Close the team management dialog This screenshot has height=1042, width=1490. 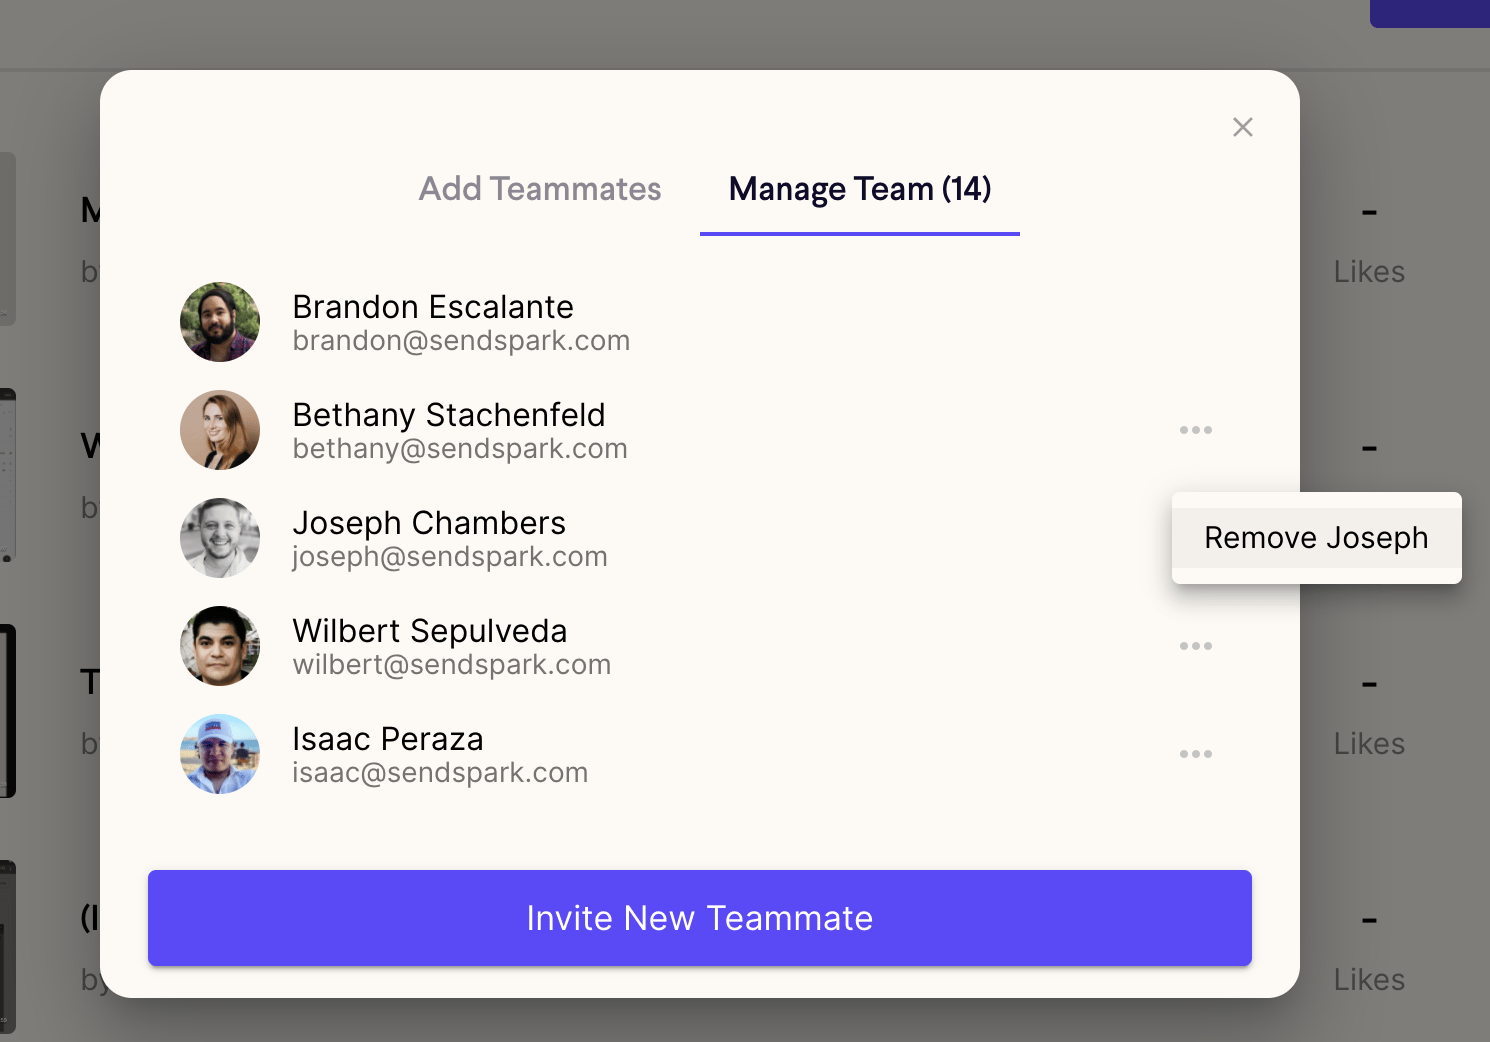tap(1243, 127)
